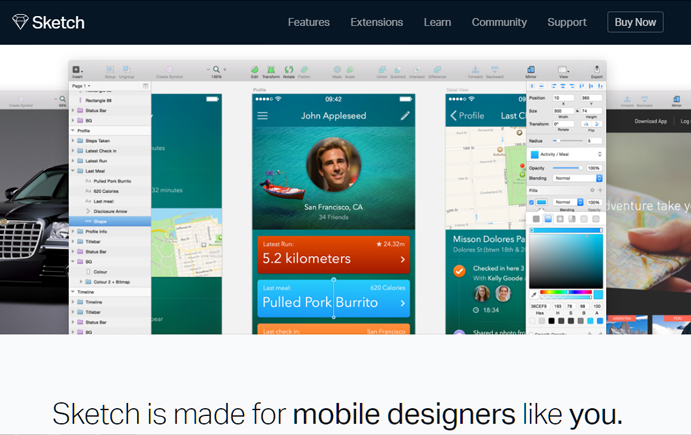This screenshot has width=691, height=435.
Task: Expand the Steps Taken layer group
Action: 74,142
